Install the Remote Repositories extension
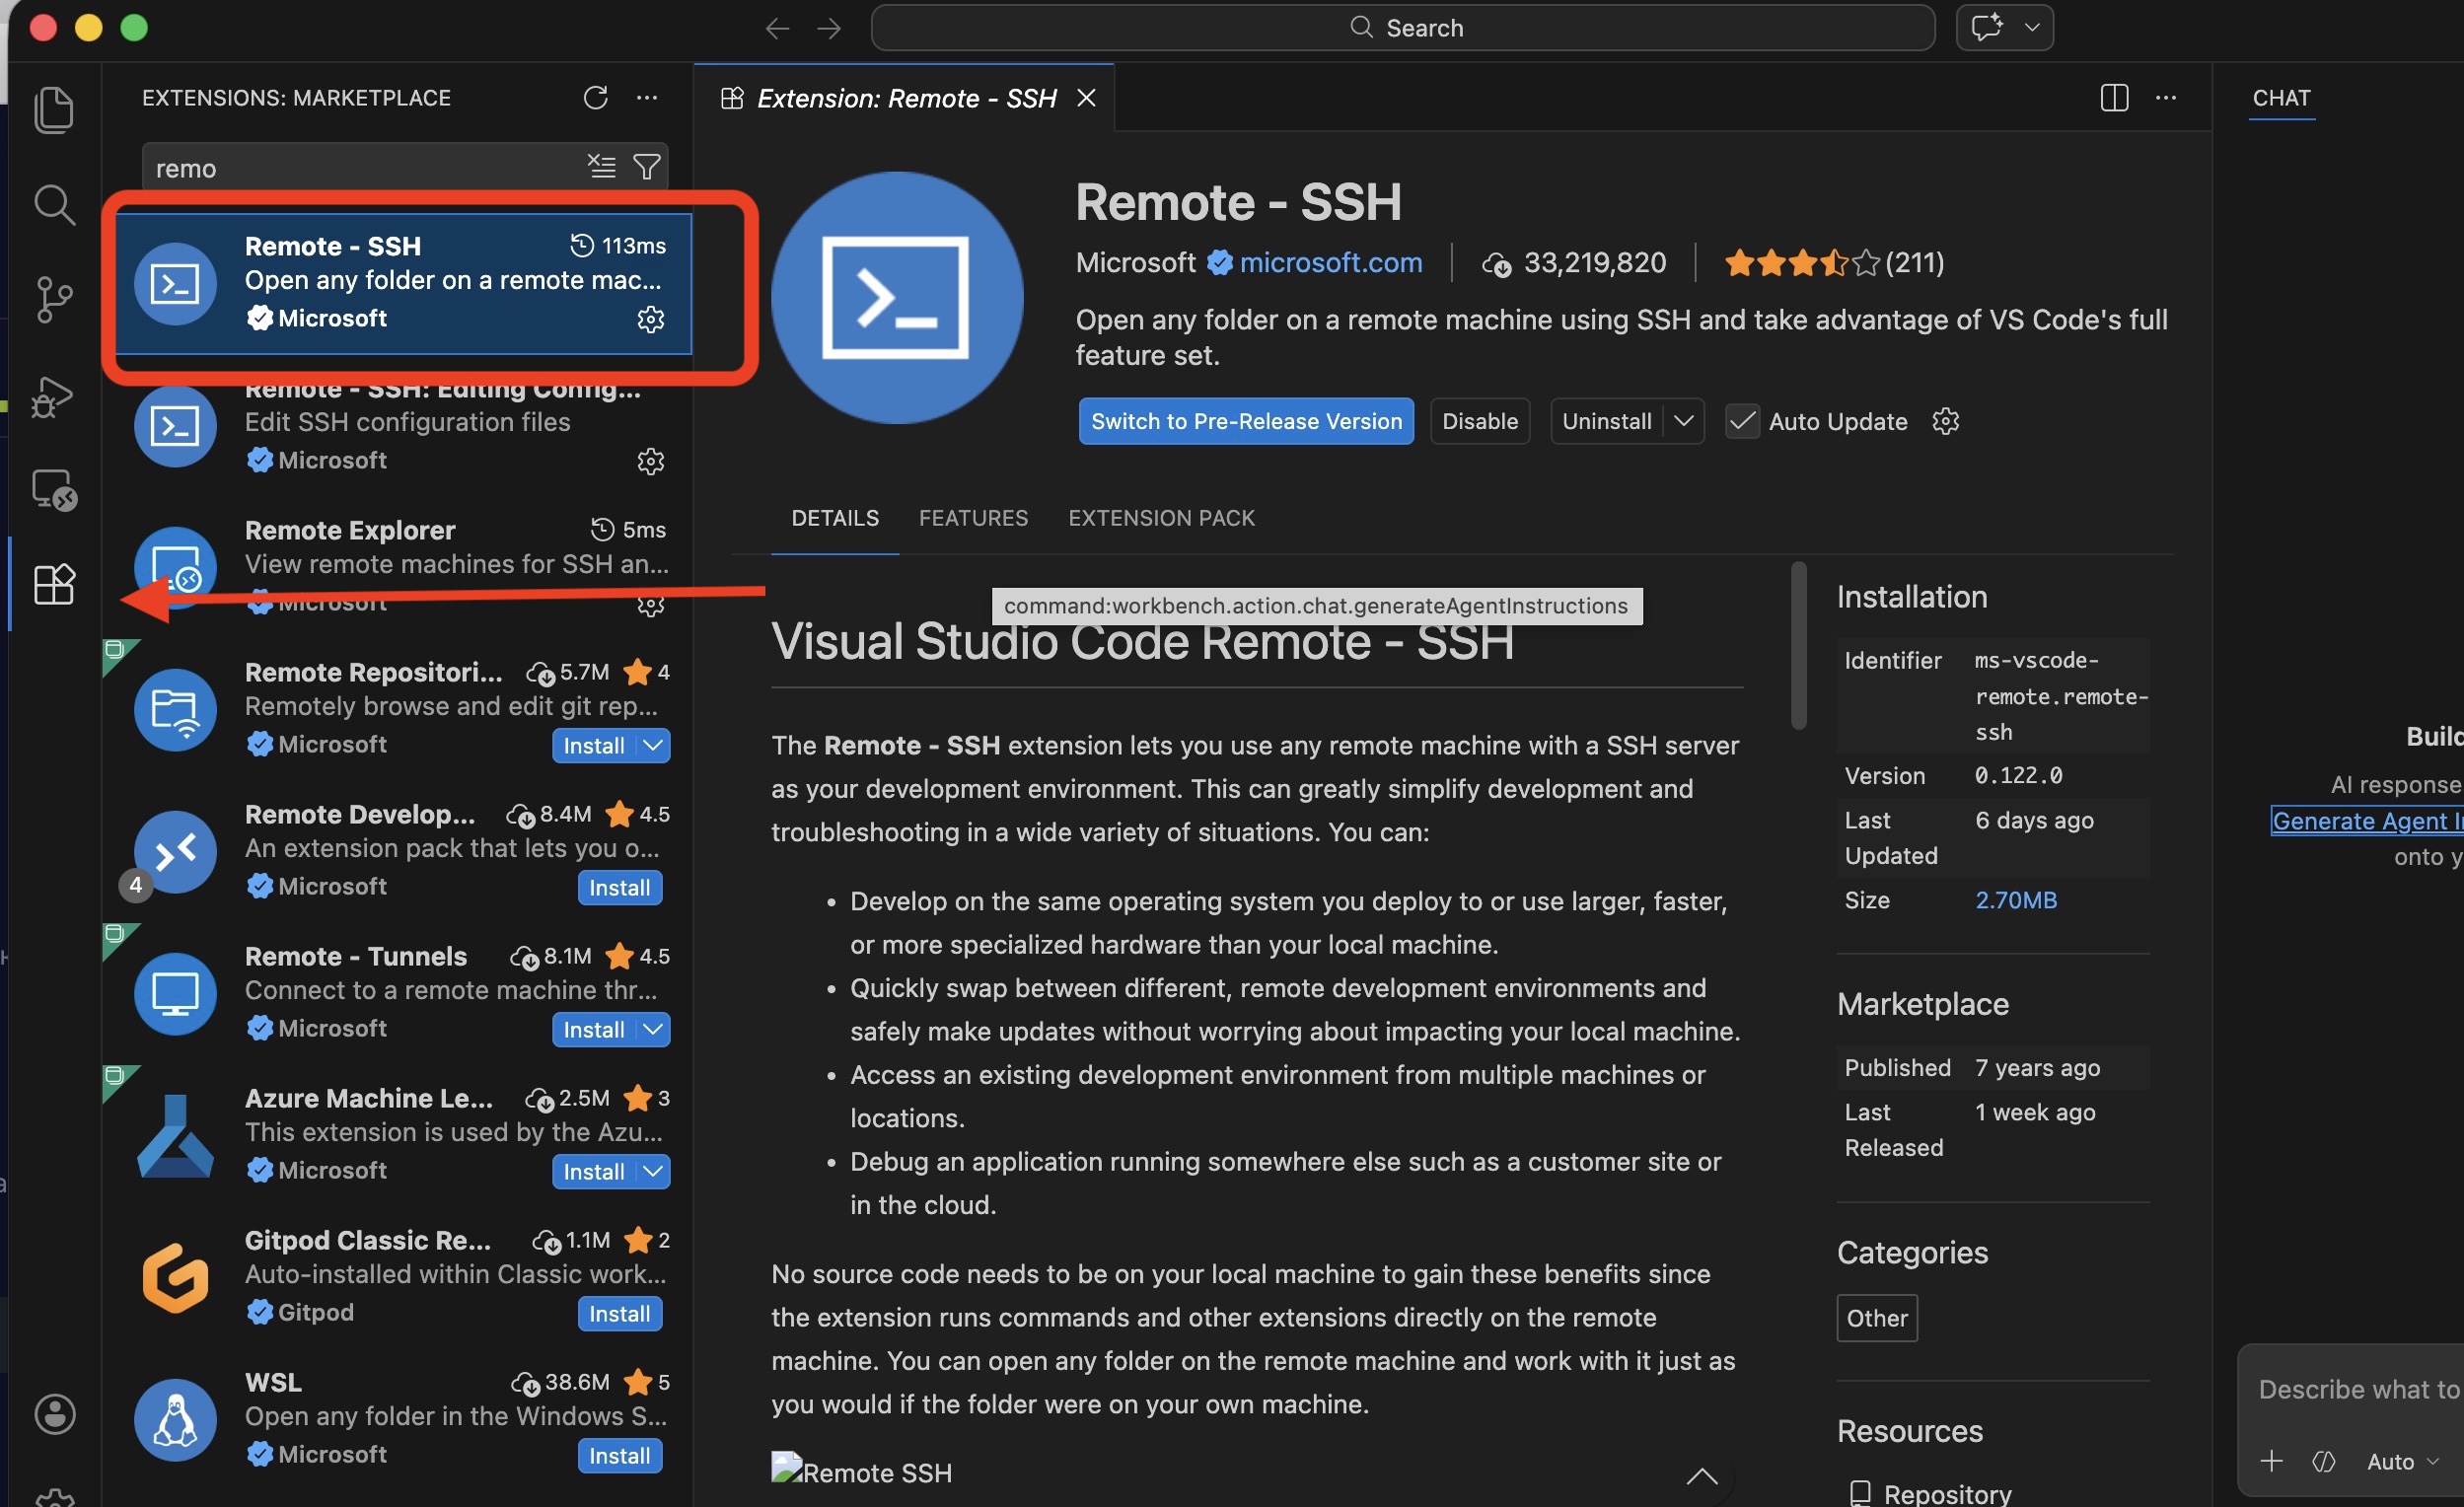This screenshot has width=2464, height=1507. pyautogui.click(x=594, y=745)
